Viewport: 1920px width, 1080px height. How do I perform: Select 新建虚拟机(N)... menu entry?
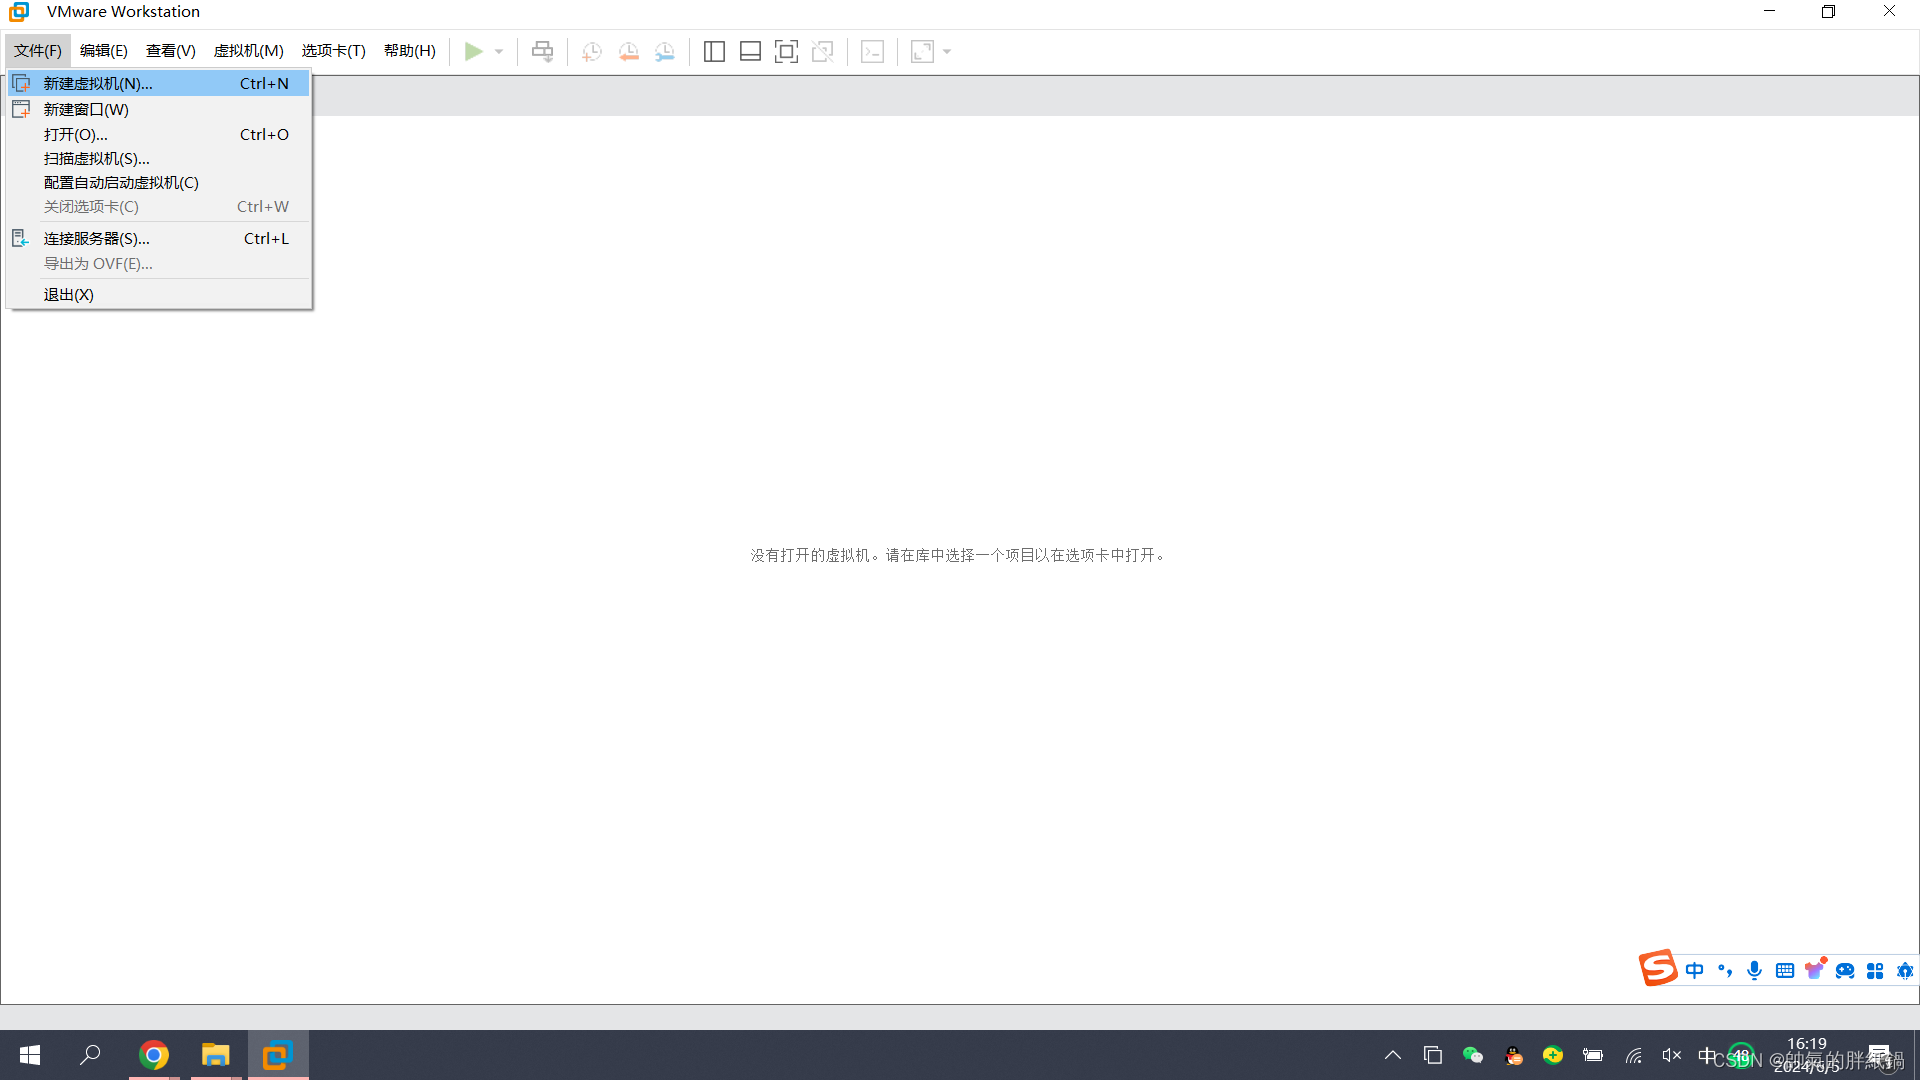pyautogui.click(x=159, y=83)
